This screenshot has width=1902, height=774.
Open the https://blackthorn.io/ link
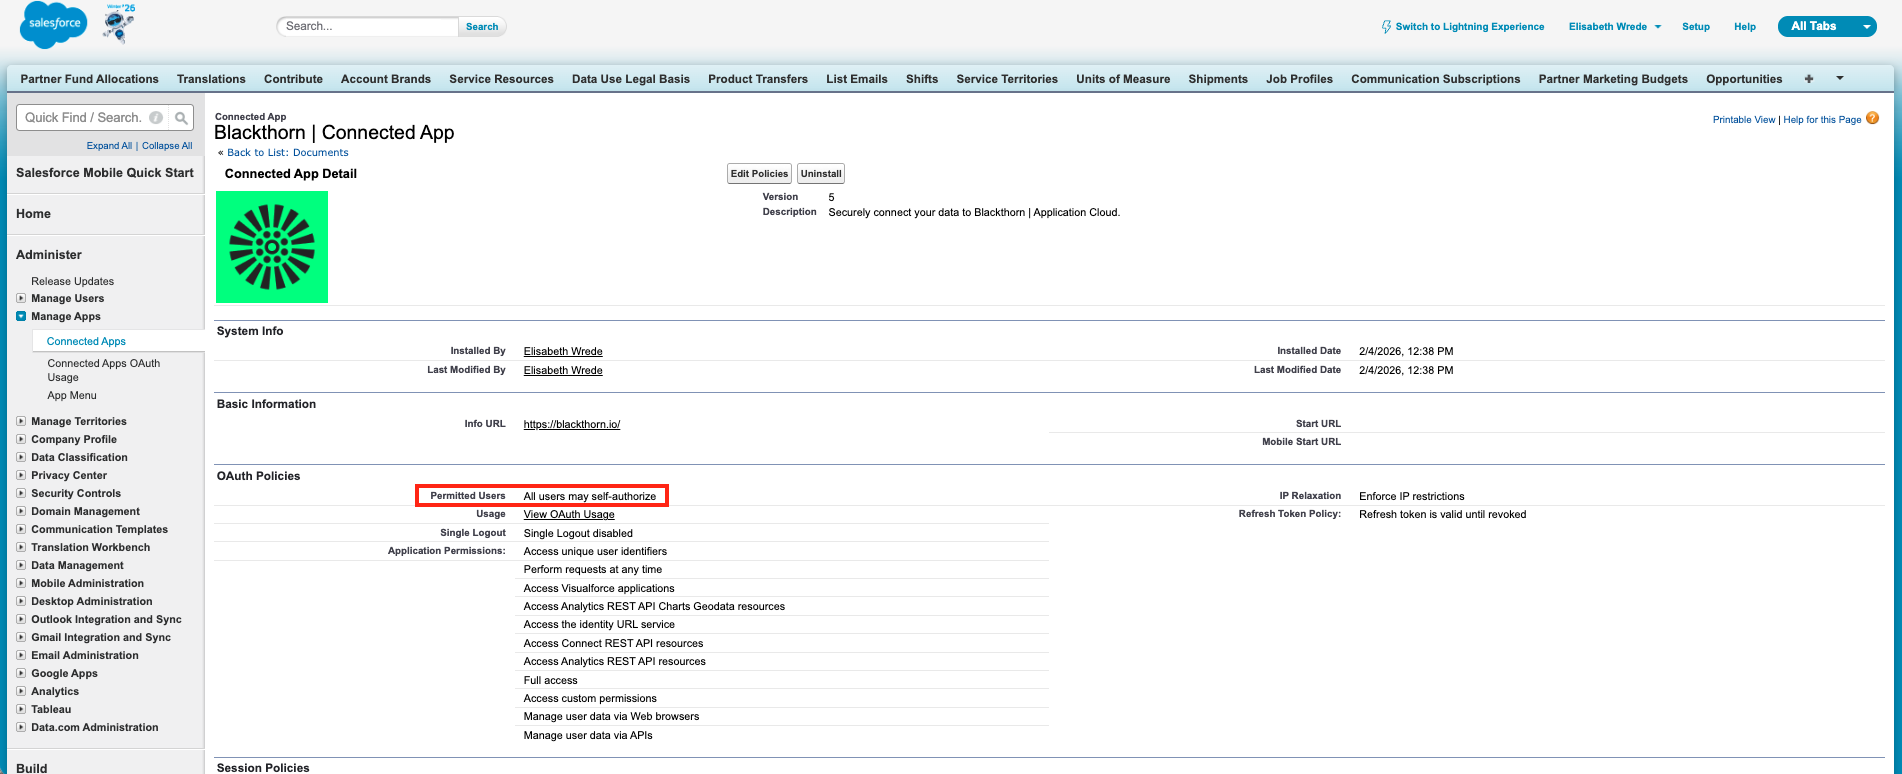pos(572,425)
